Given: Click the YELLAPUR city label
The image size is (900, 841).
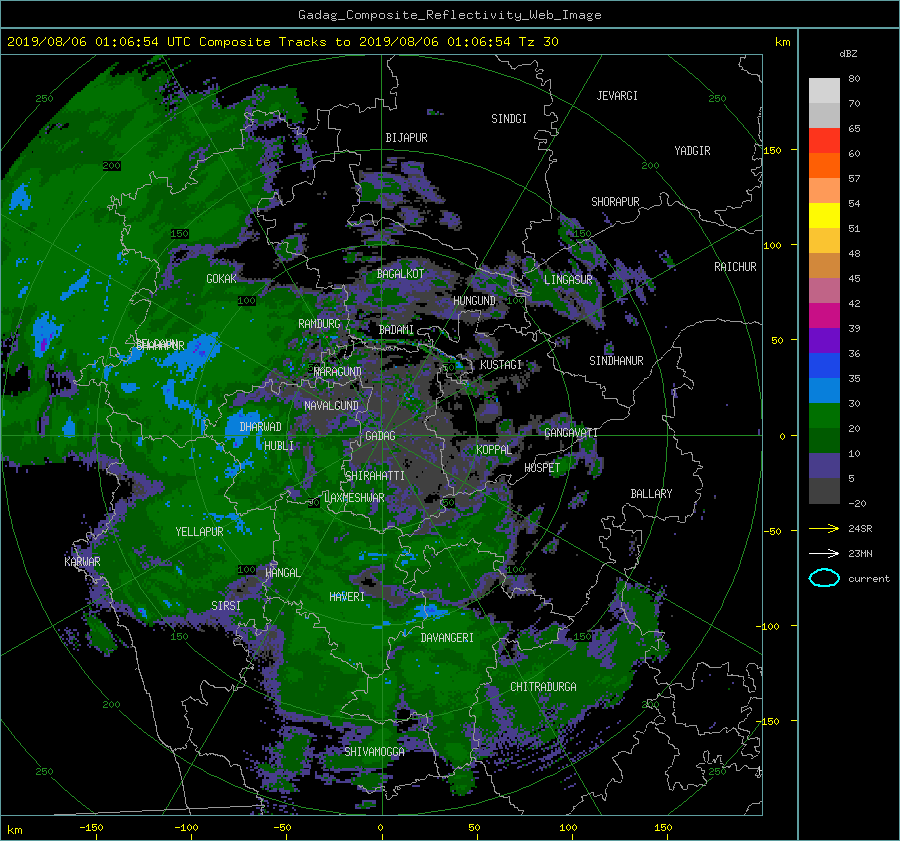Looking at the screenshot, I should (x=199, y=532).
